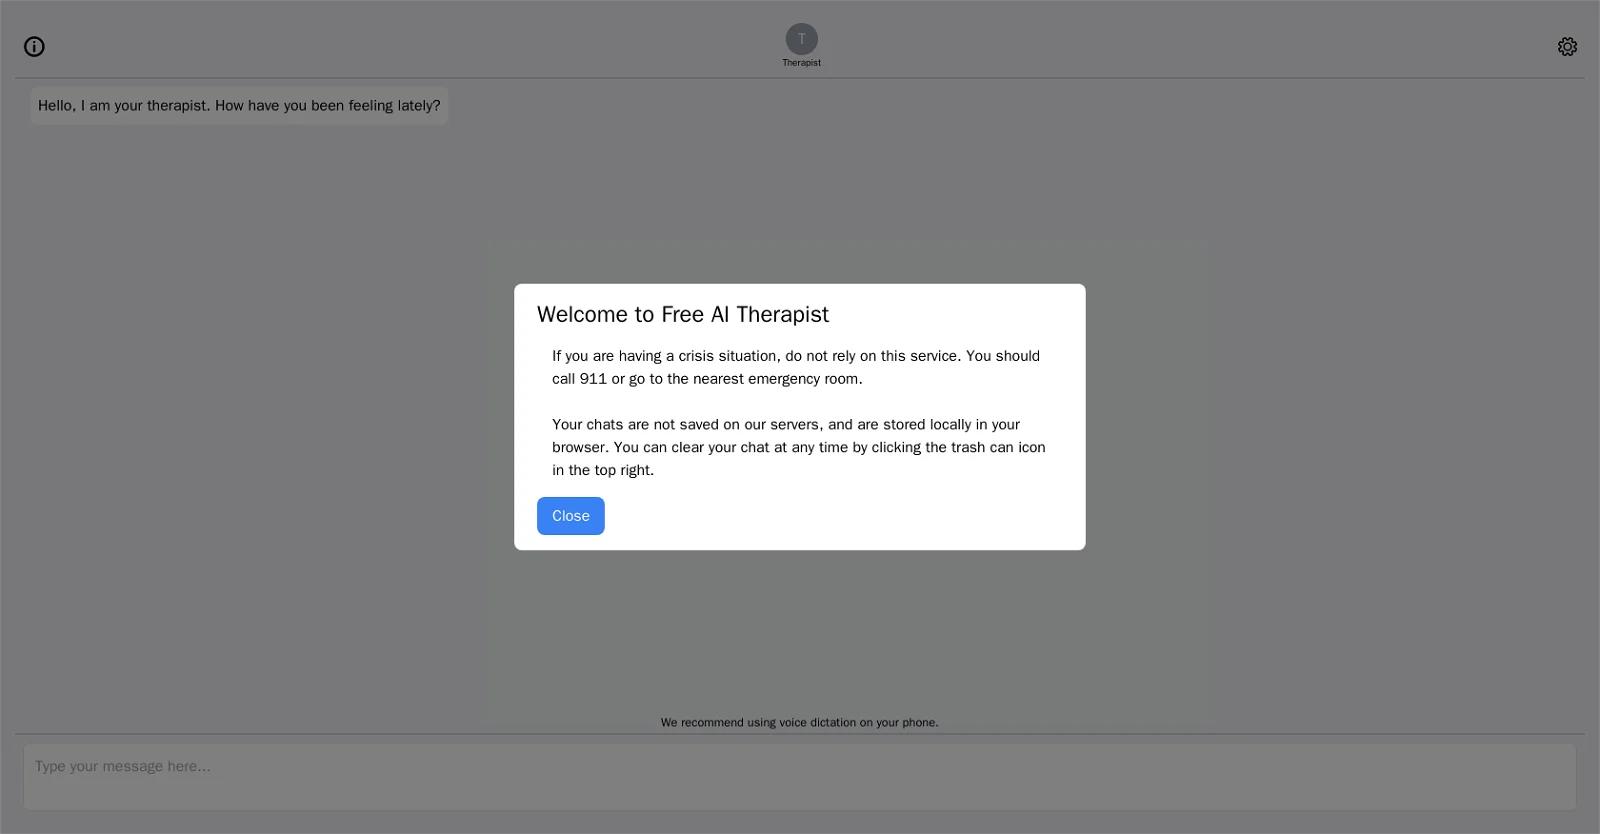Open the settings gear icon
Screen dimensions: 1600x834
click(x=1567, y=47)
